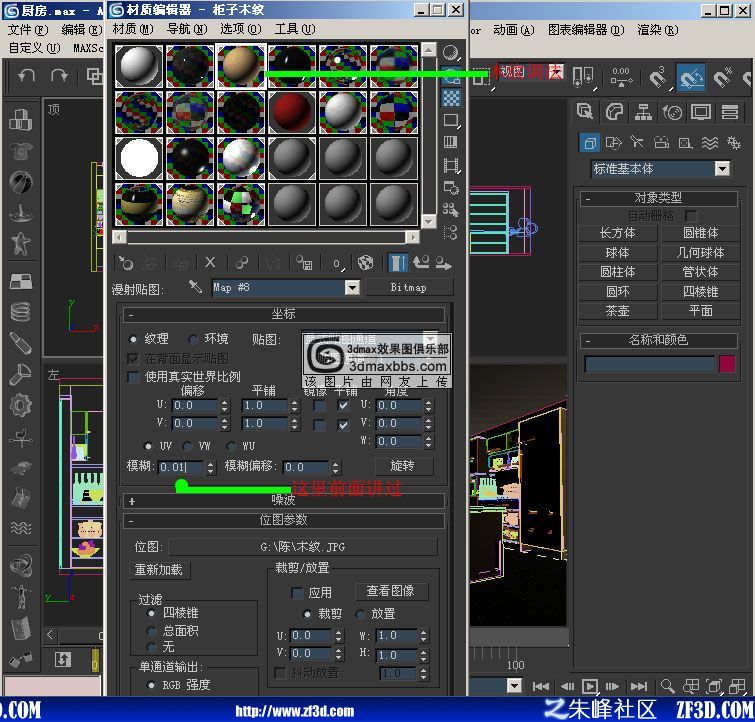Click the Reset Map delete X icon
Screen dimensions: 755x722
tap(210, 263)
